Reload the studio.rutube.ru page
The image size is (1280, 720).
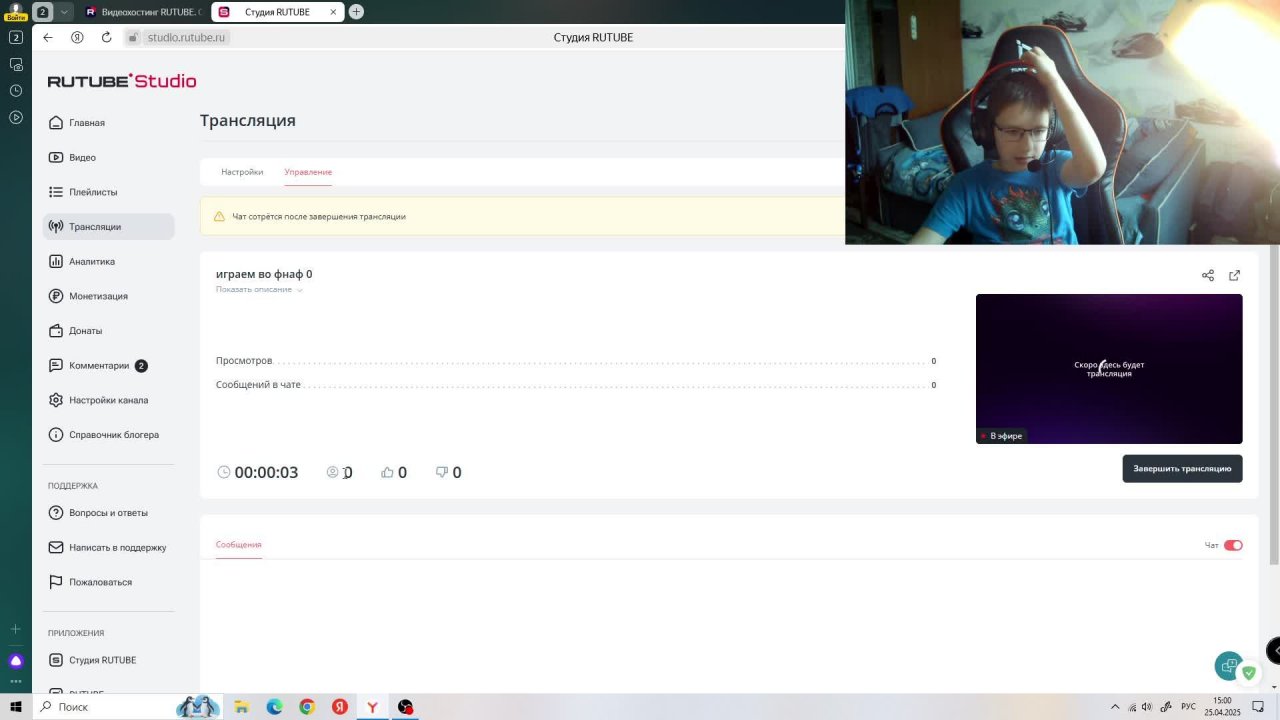[x=106, y=37]
